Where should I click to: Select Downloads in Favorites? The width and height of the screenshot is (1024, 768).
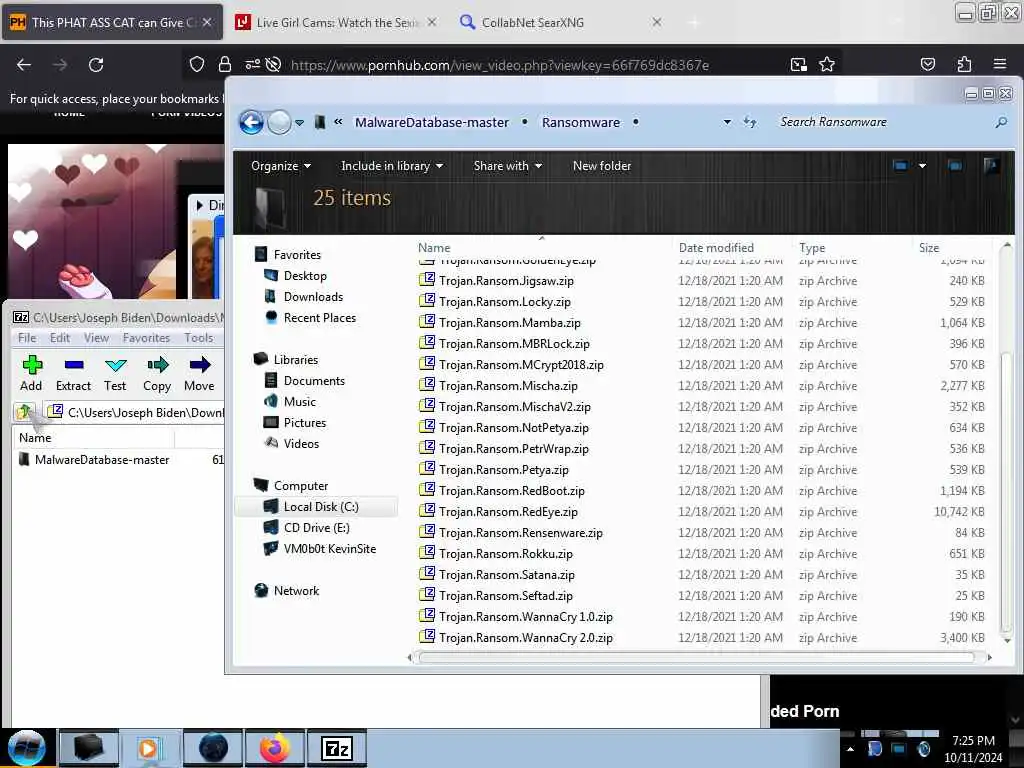(313, 296)
